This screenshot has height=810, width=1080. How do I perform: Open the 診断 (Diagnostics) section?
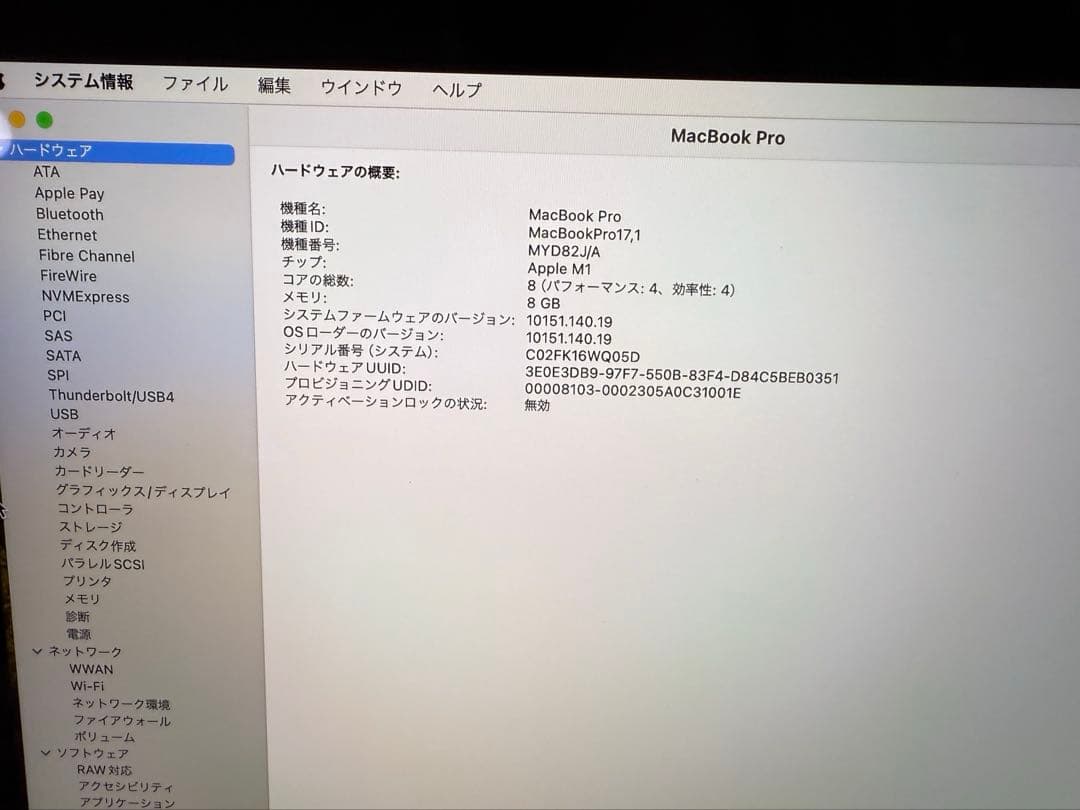point(77,616)
